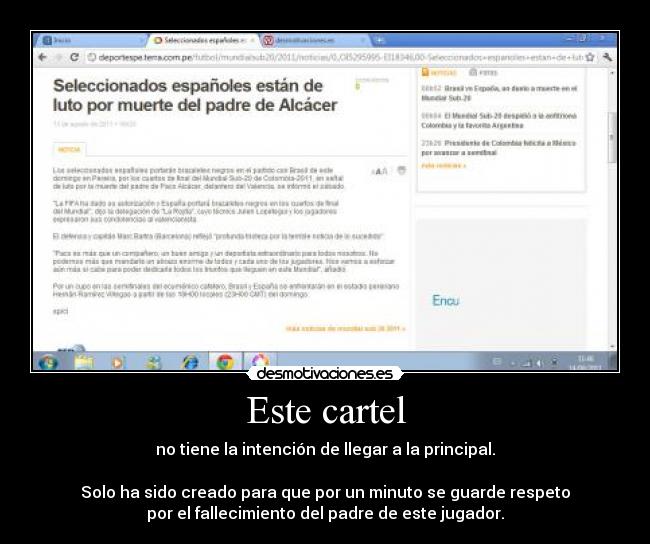
Task: Open Windows Explorer from the taskbar
Action: (84, 362)
